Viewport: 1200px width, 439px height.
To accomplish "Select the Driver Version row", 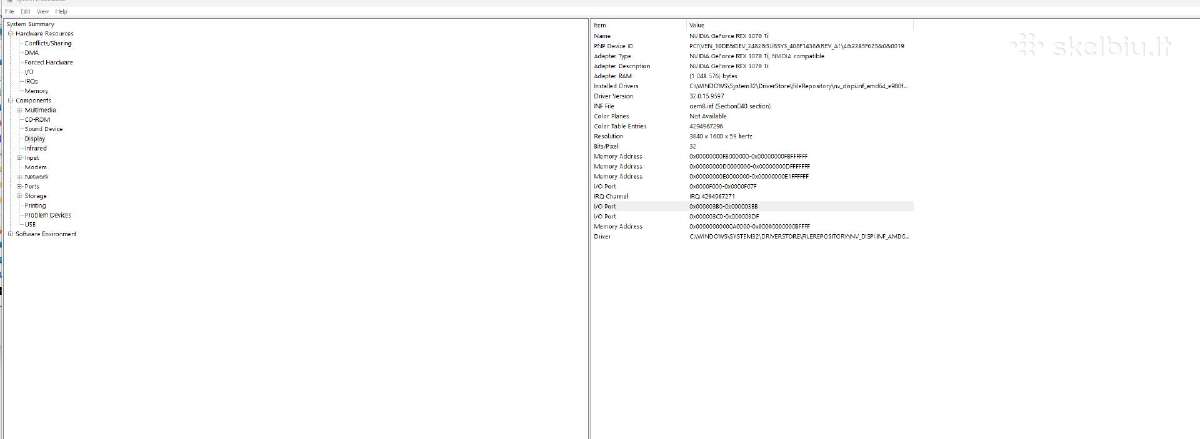I will pos(752,96).
